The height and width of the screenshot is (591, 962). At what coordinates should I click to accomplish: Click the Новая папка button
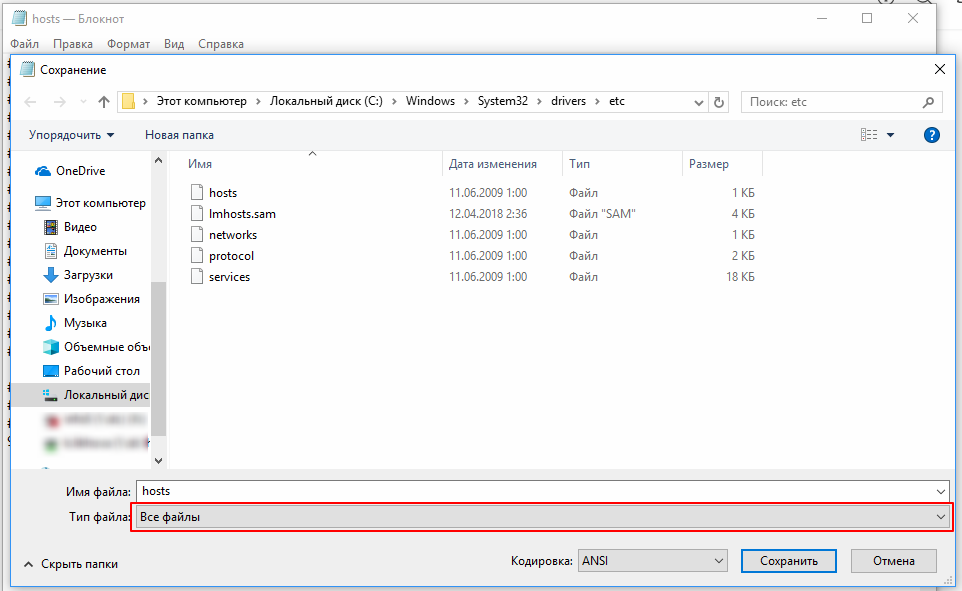[179, 135]
